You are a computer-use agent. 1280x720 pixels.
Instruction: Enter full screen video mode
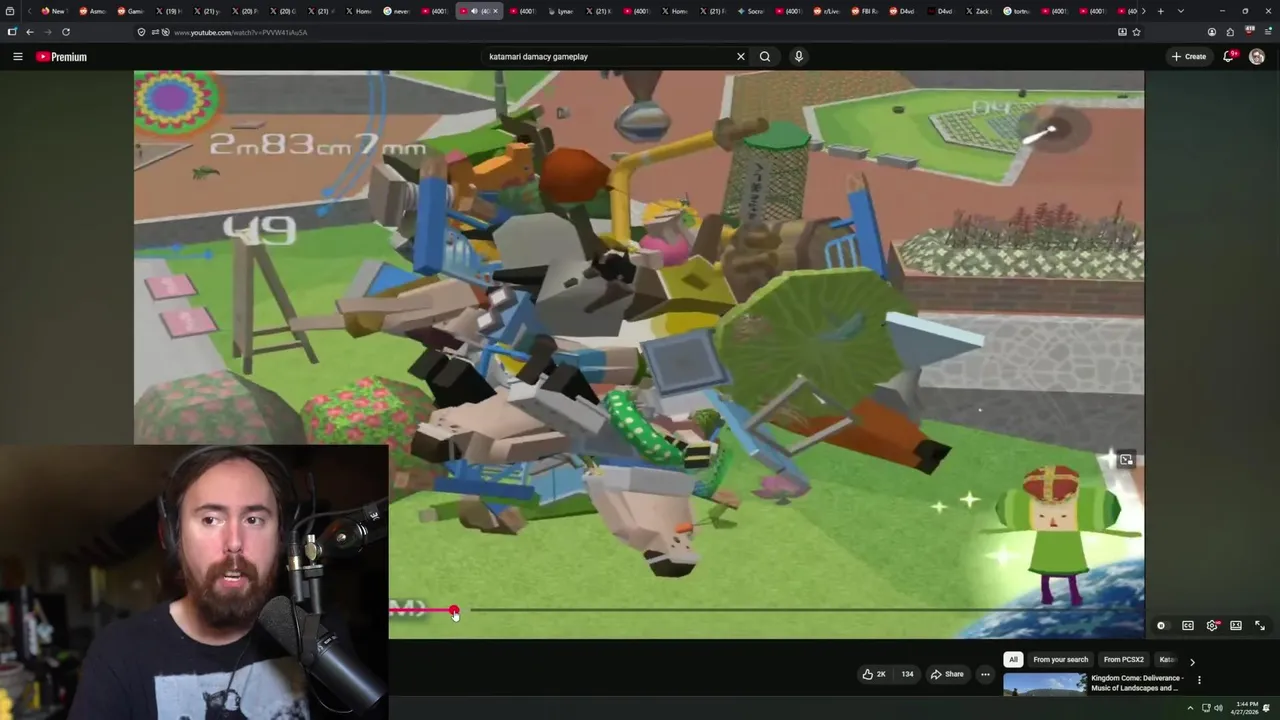click(x=1260, y=626)
